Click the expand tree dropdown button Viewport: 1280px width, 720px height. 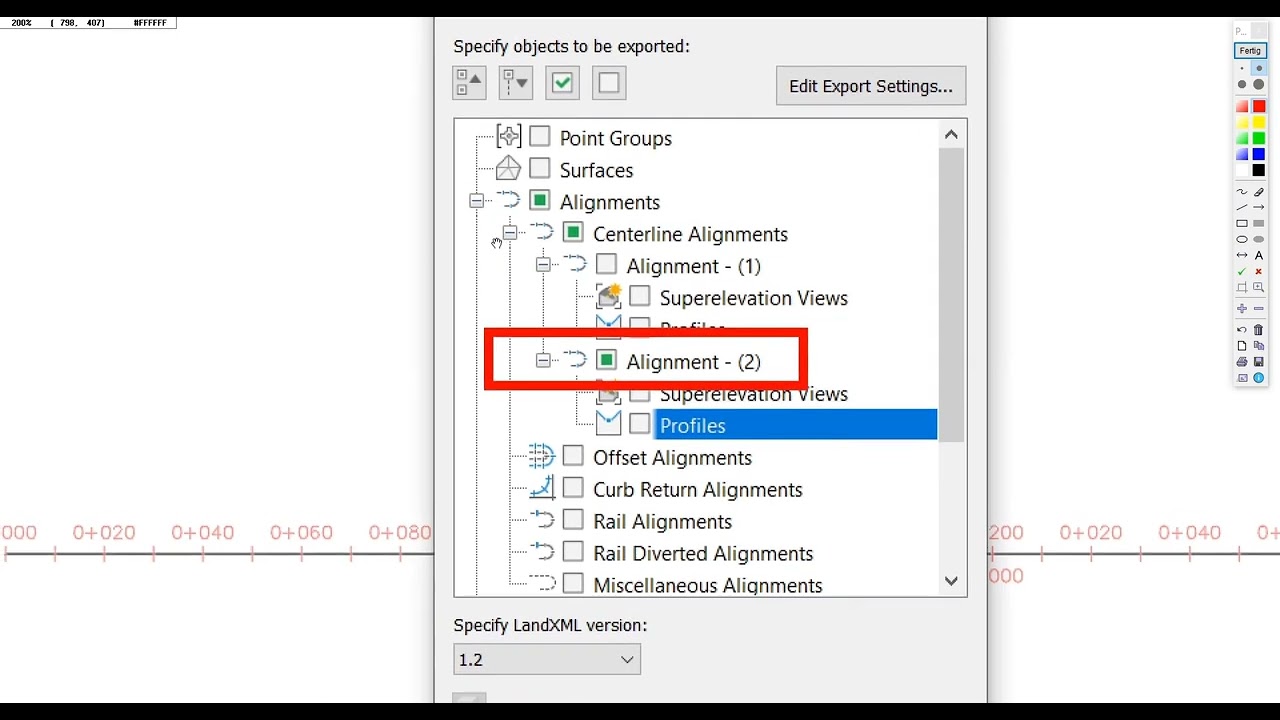tap(515, 82)
